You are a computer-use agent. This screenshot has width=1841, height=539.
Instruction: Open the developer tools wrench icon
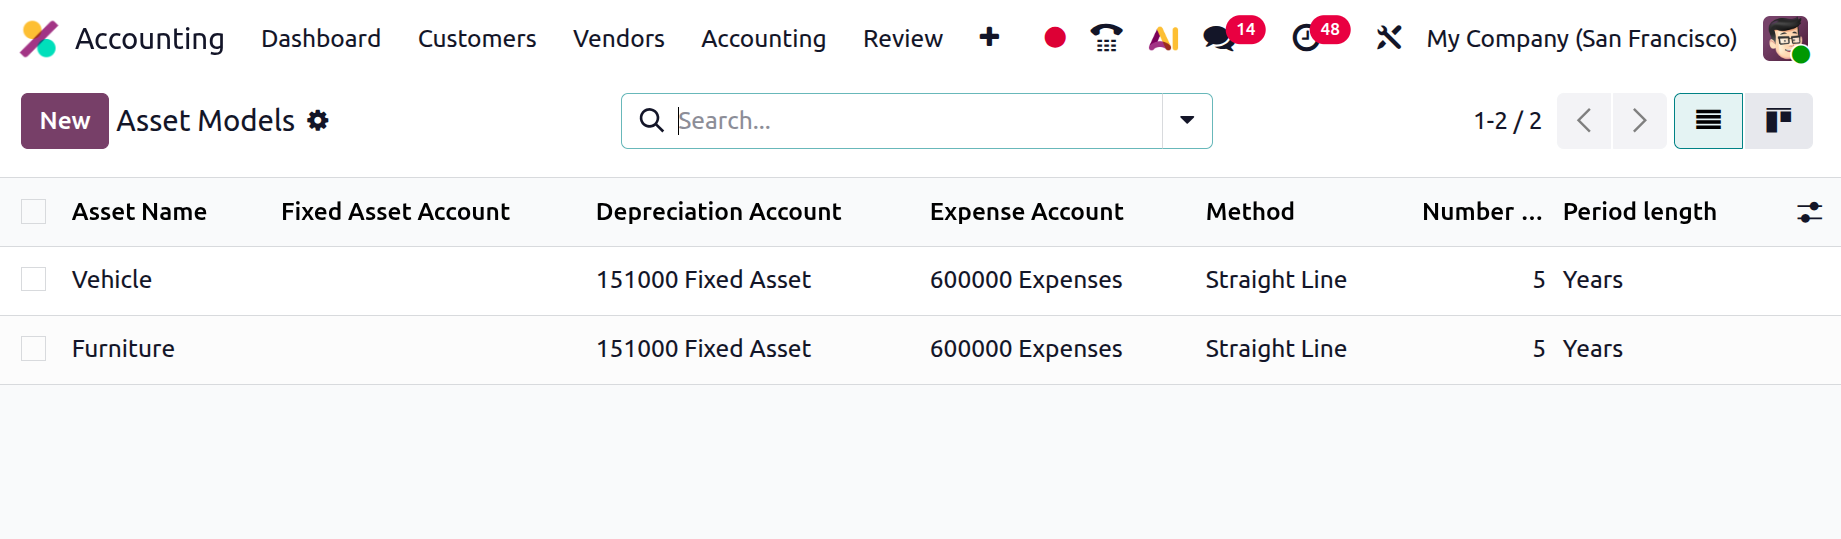pos(1388,38)
